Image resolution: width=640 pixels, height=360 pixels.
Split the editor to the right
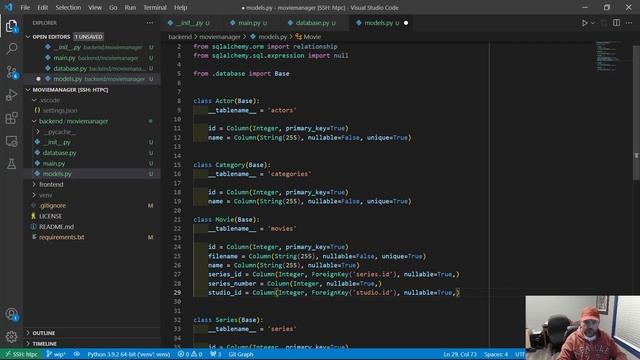616,23
